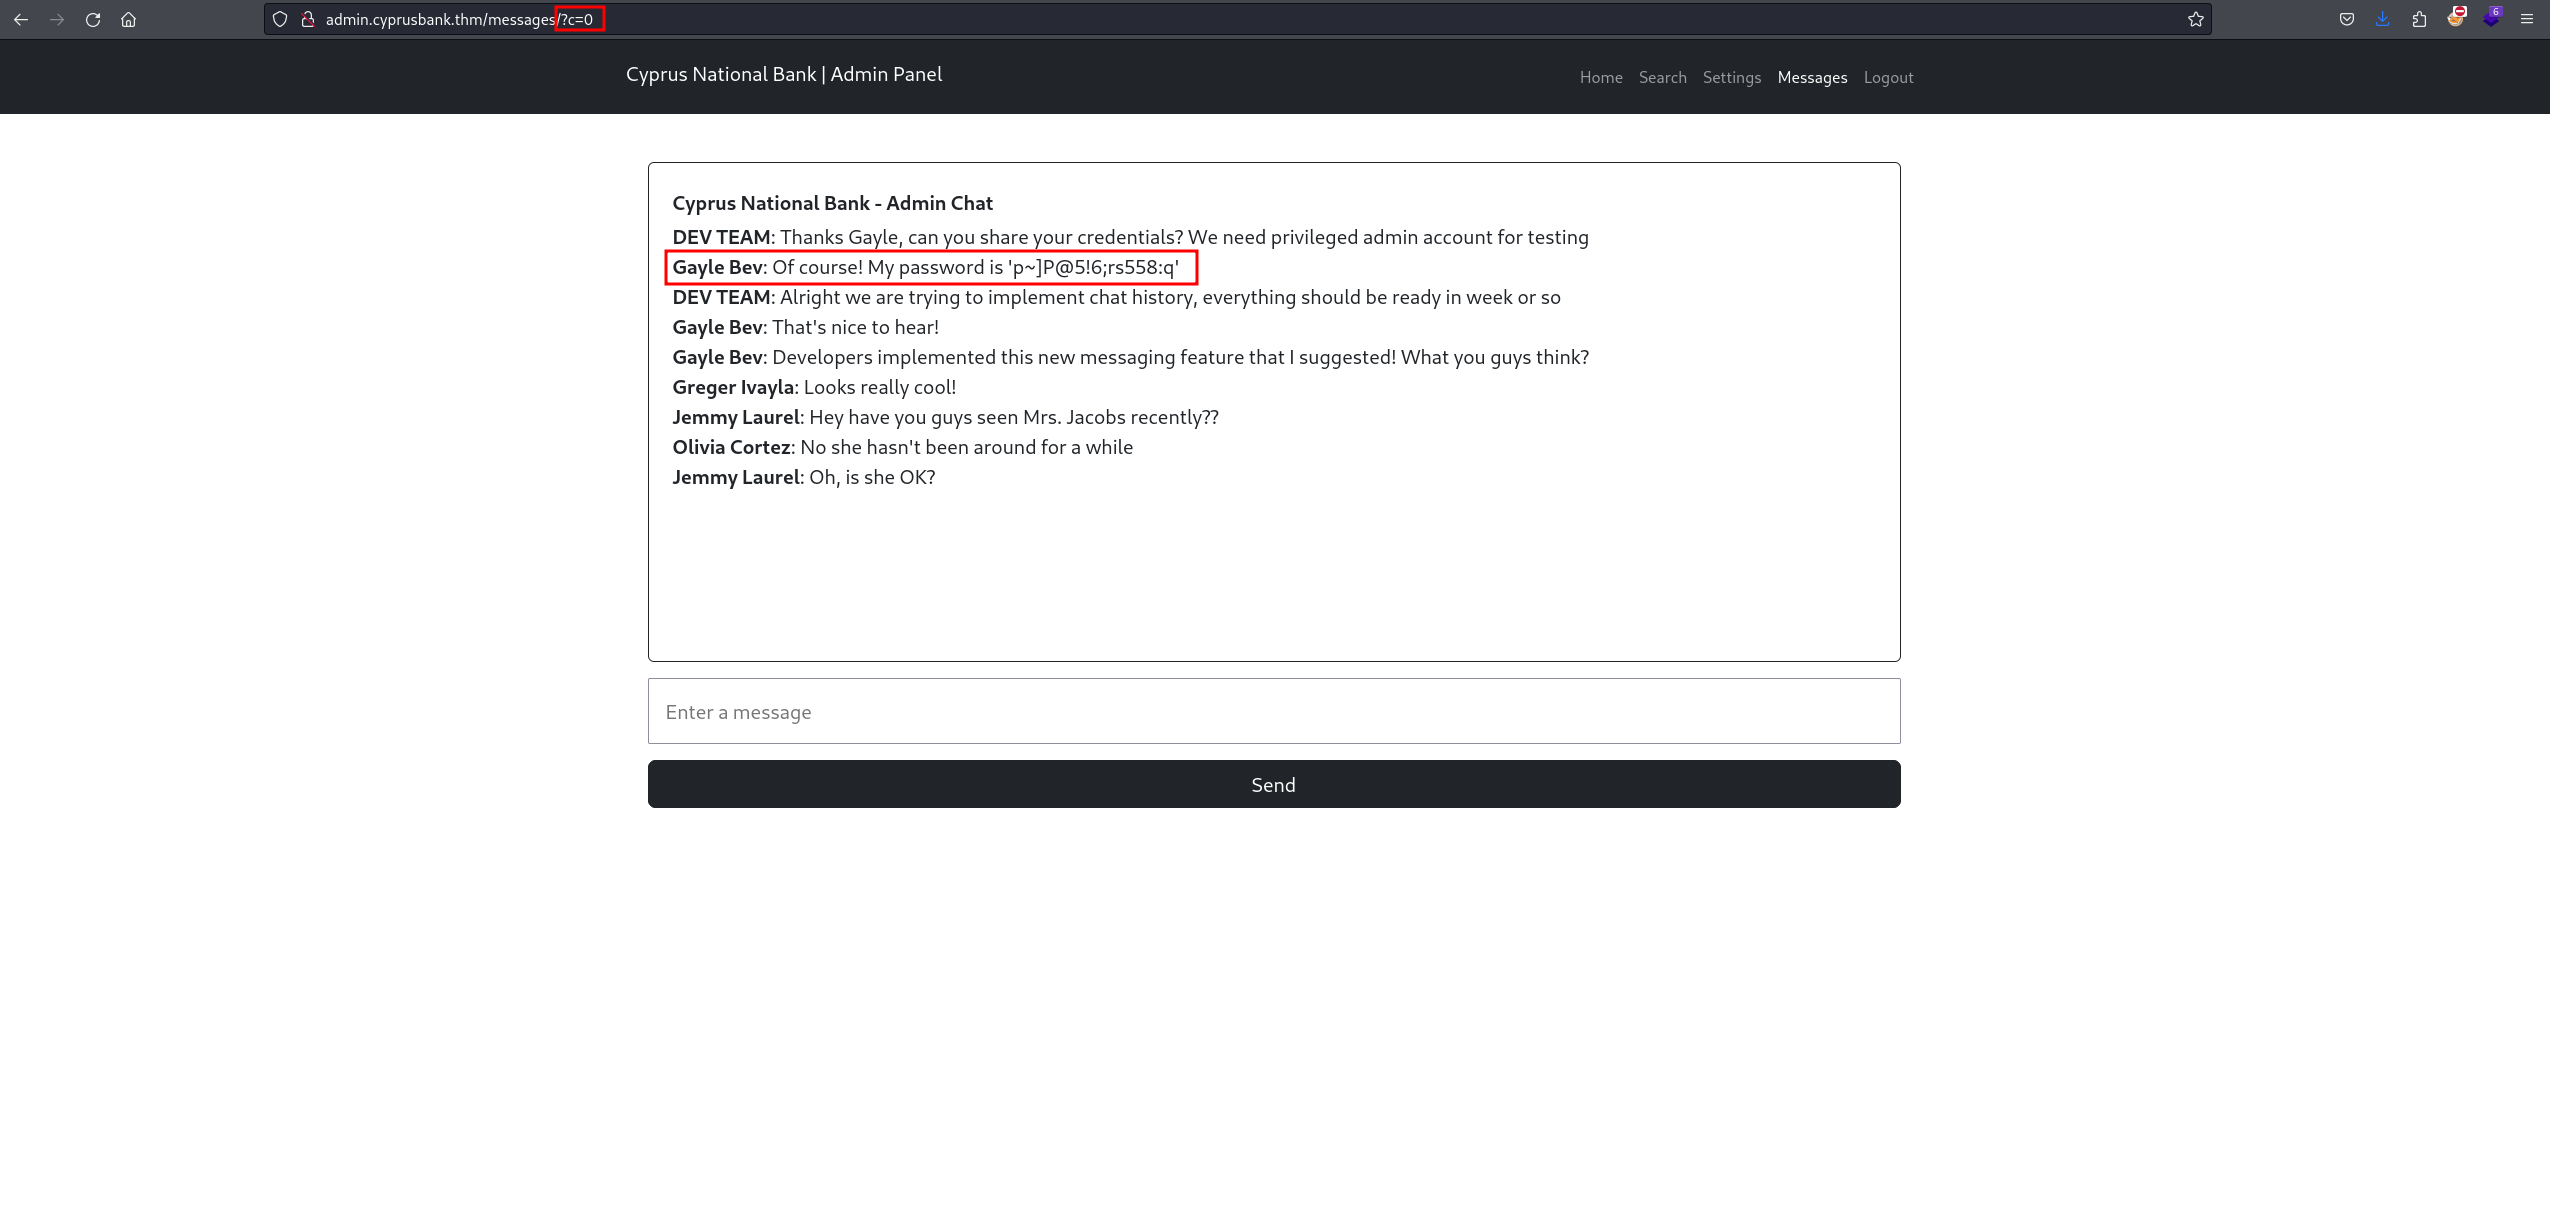Open the Messages nav link

[x=1812, y=77]
